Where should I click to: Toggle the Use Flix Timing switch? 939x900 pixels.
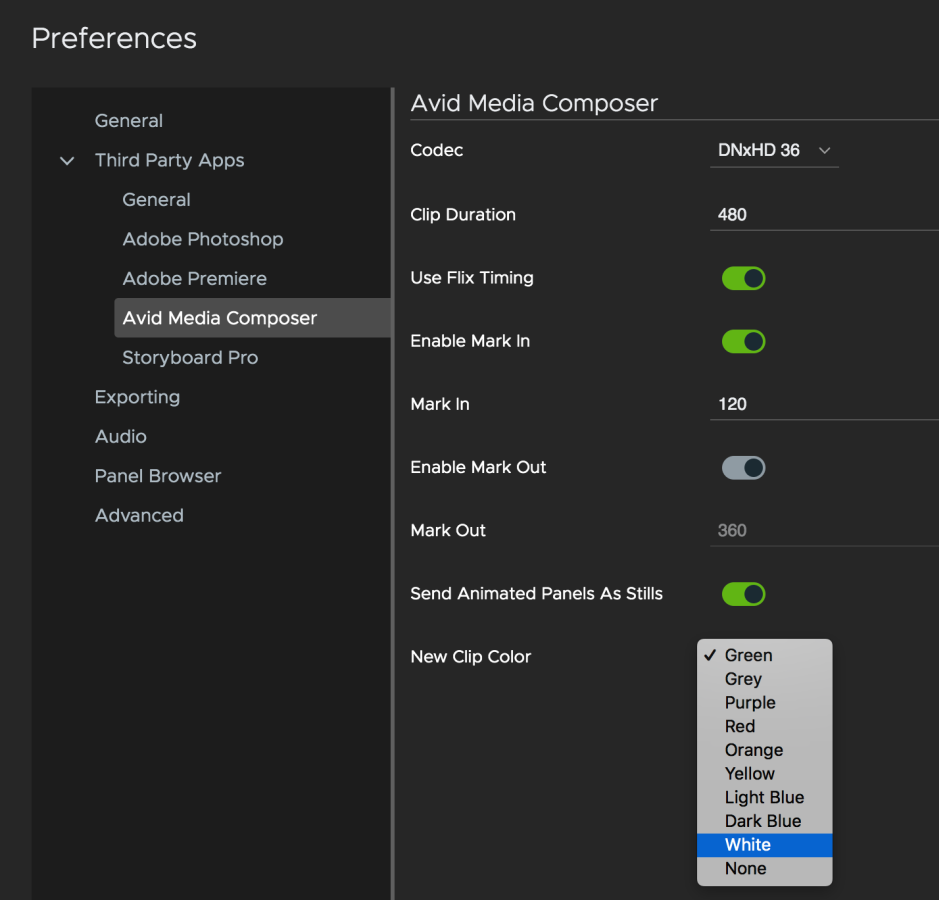[x=743, y=278]
